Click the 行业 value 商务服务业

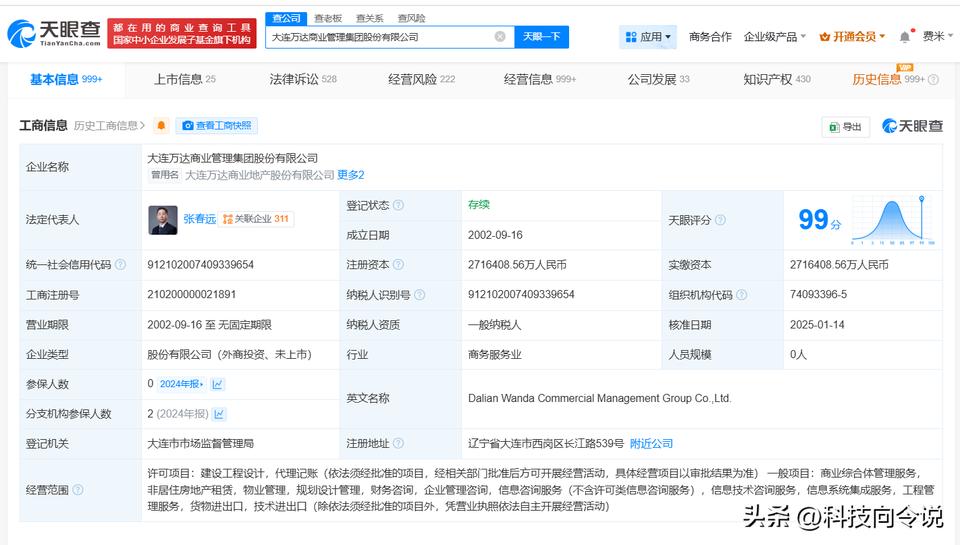coord(495,355)
